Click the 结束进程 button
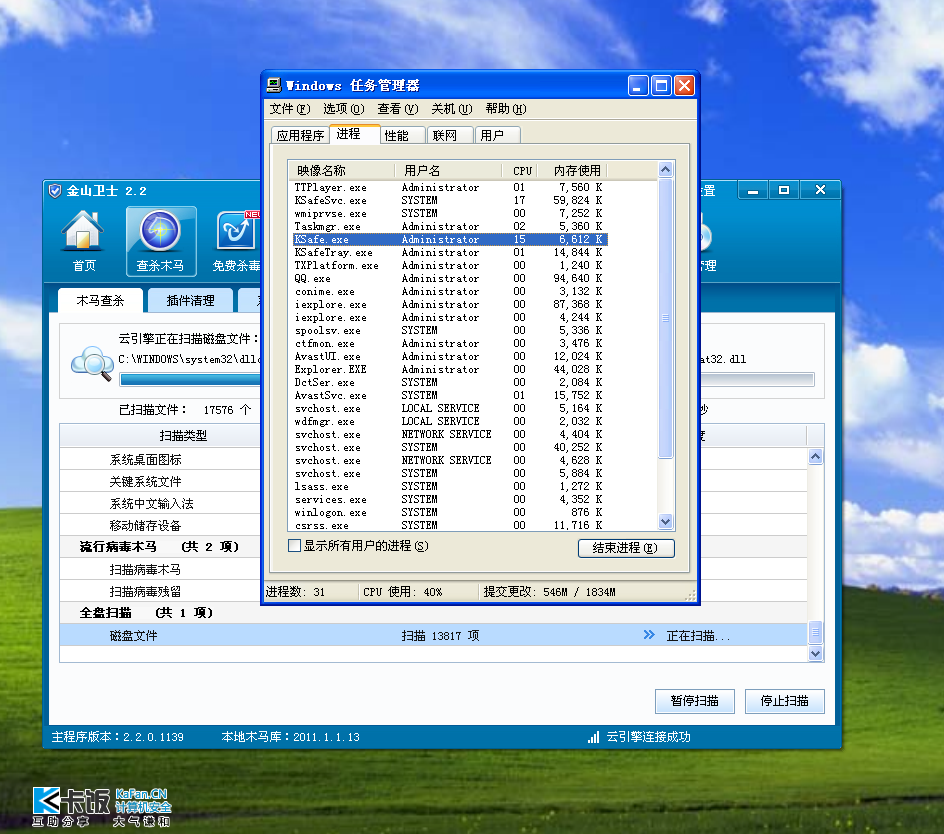Viewport: 944px width, 834px height. [626, 548]
